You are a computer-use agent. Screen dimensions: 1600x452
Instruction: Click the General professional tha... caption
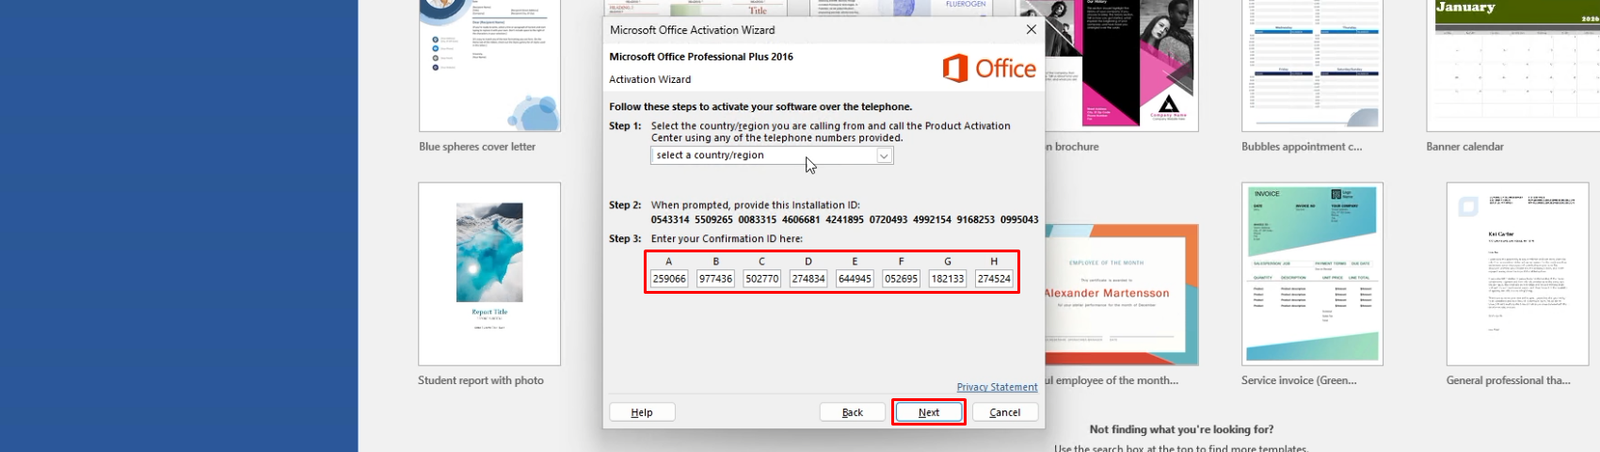point(1508,380)
